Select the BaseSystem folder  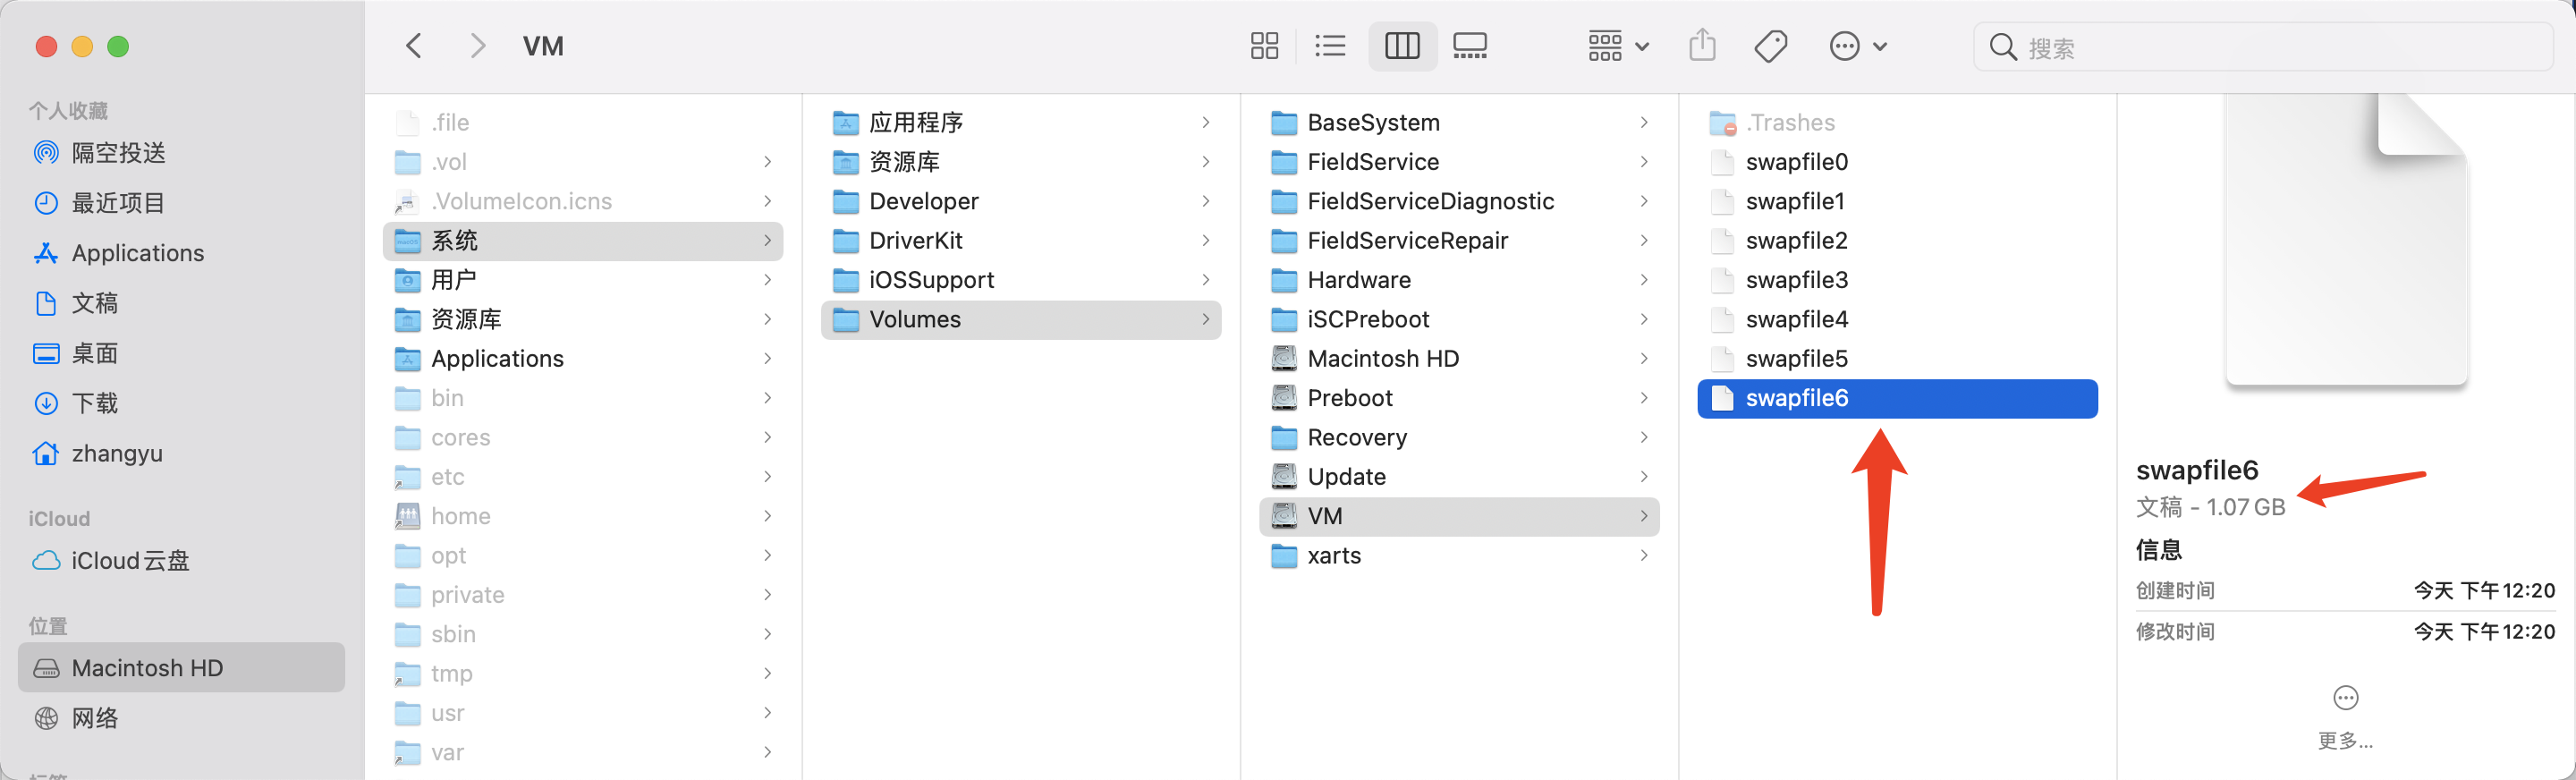click(1459, 122)
